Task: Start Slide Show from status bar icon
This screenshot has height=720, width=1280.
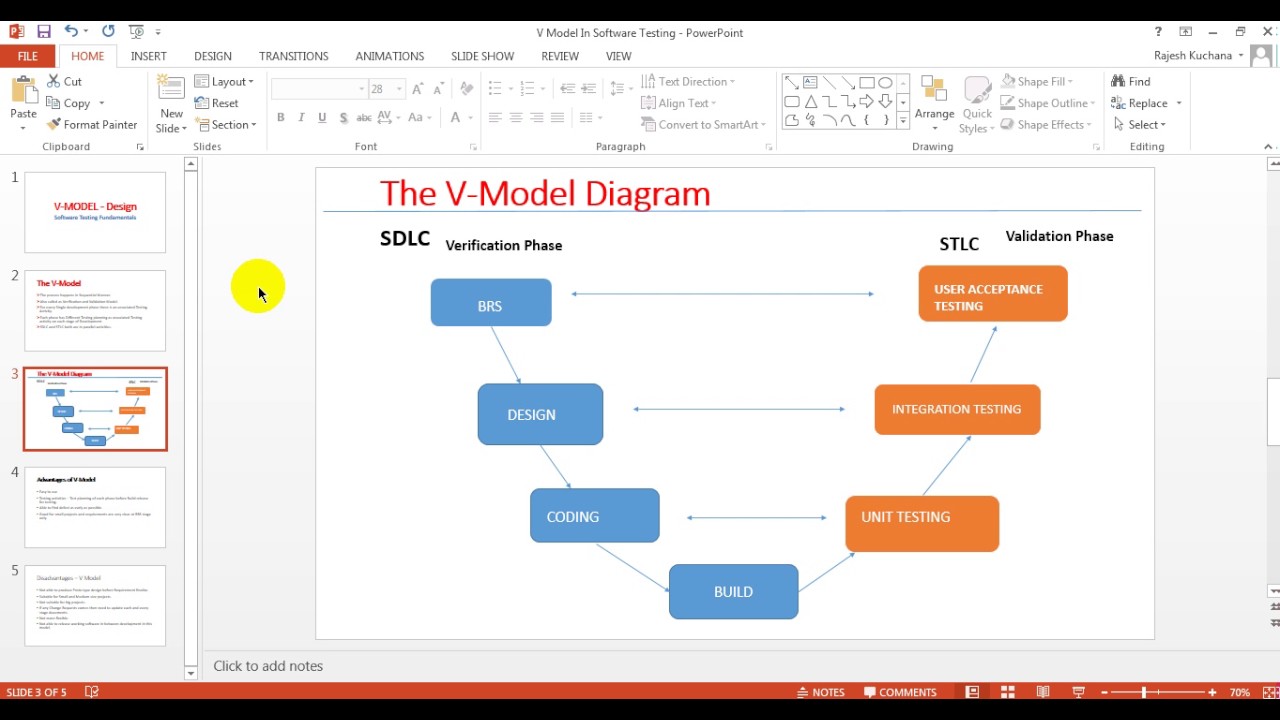Action: coord(1078,692)
